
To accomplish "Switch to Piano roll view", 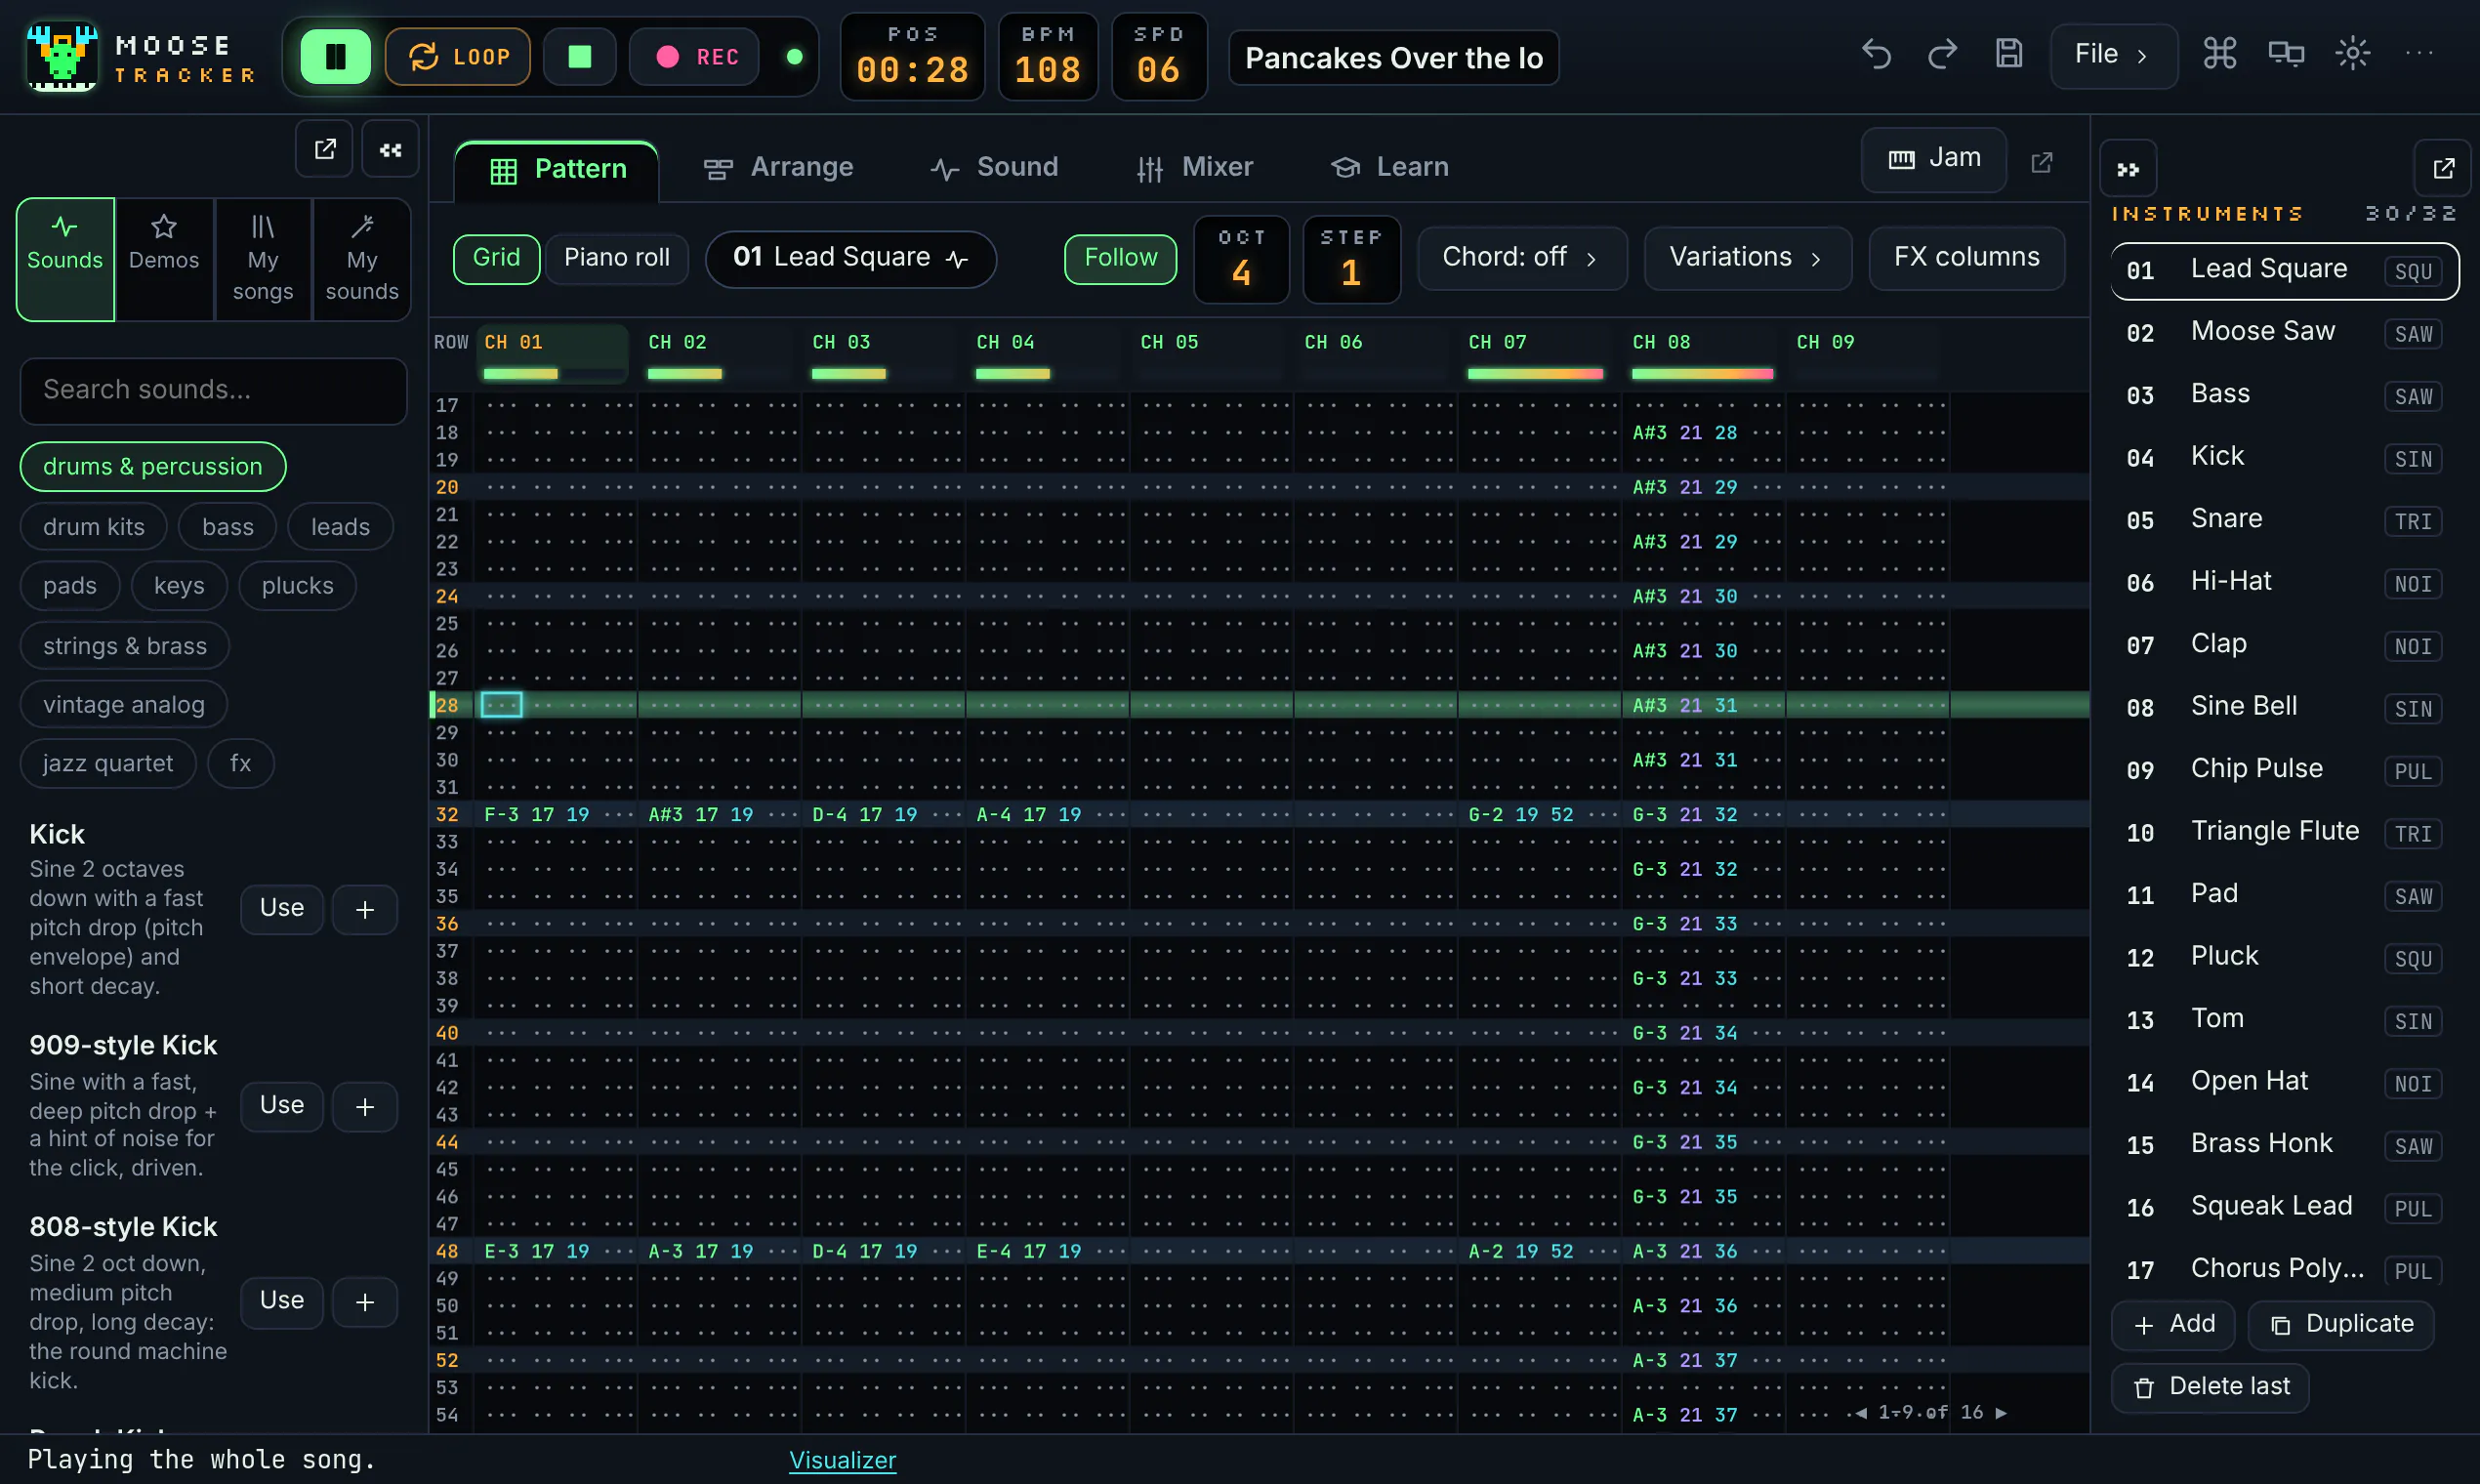I will [616, 259].
